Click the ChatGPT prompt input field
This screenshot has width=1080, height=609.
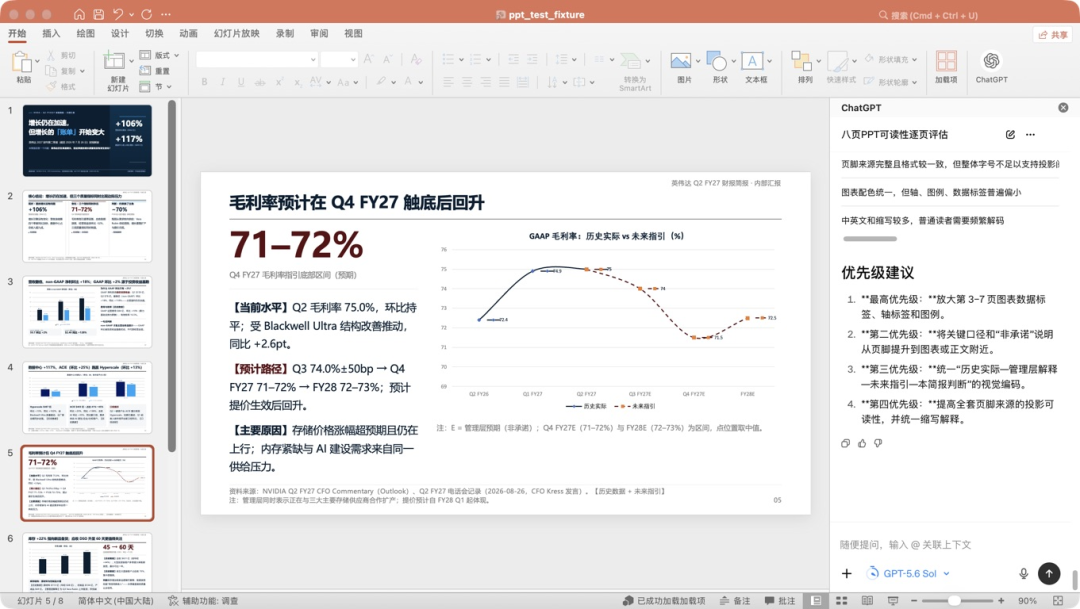(951, 544)
